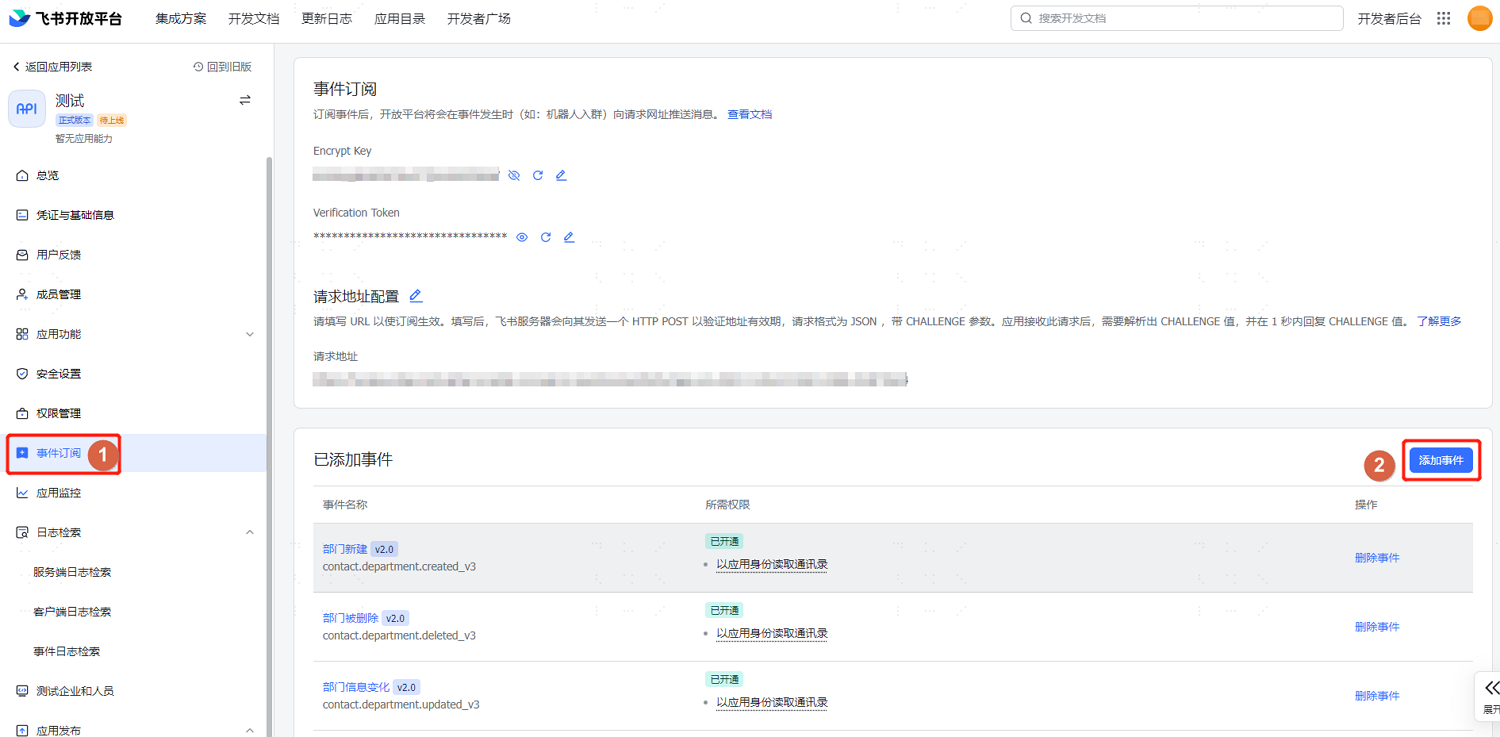
Task: Hide the Encrypt Key value
Action: 514,176
